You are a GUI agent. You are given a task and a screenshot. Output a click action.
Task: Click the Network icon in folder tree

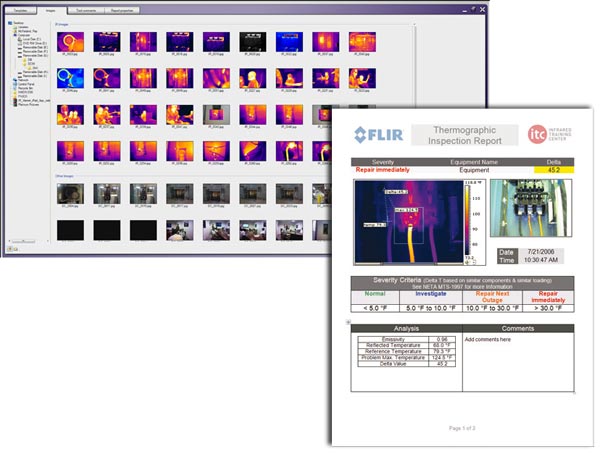(15, 80)
